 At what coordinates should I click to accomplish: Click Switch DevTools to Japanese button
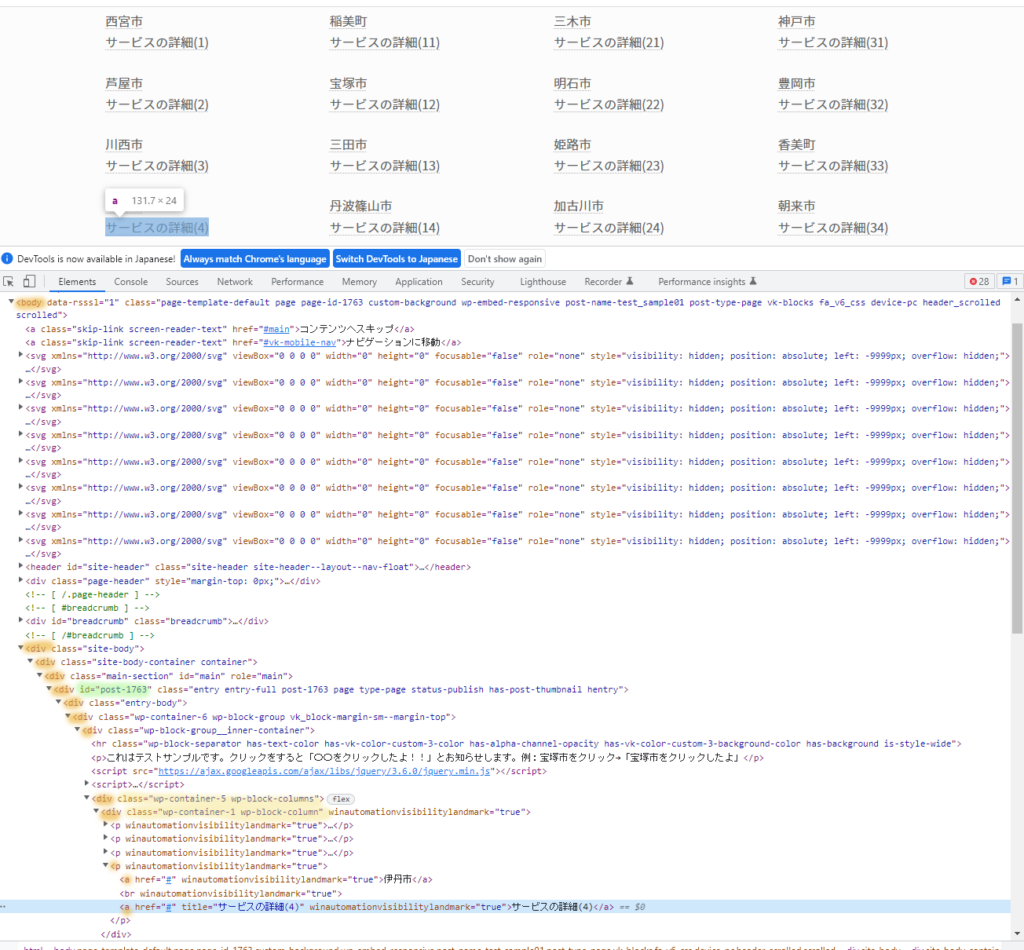click(396, 259)
